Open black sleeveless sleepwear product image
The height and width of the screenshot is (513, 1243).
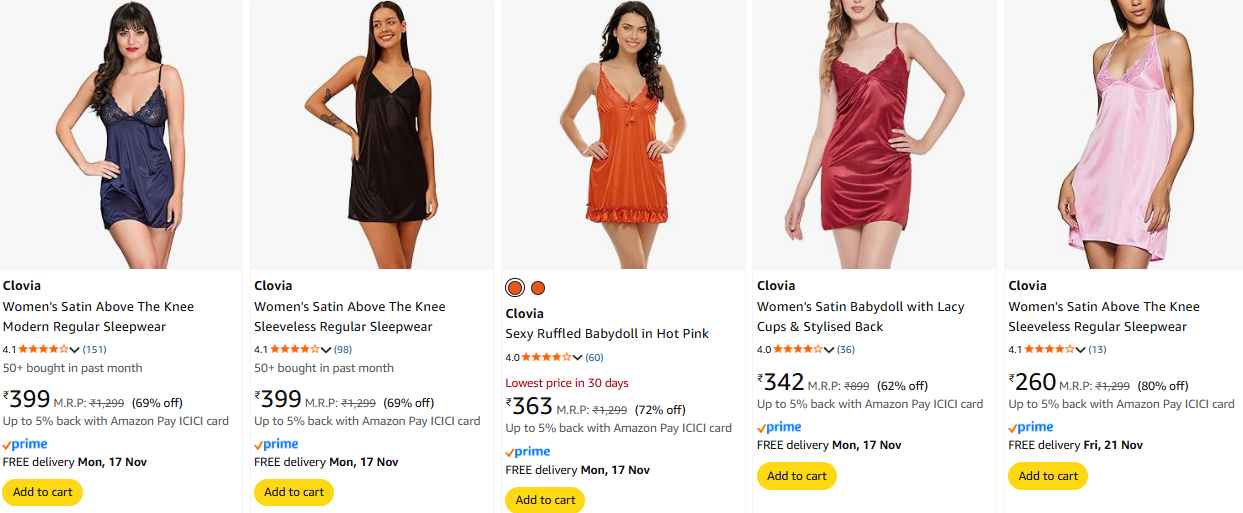coord(372,135)
